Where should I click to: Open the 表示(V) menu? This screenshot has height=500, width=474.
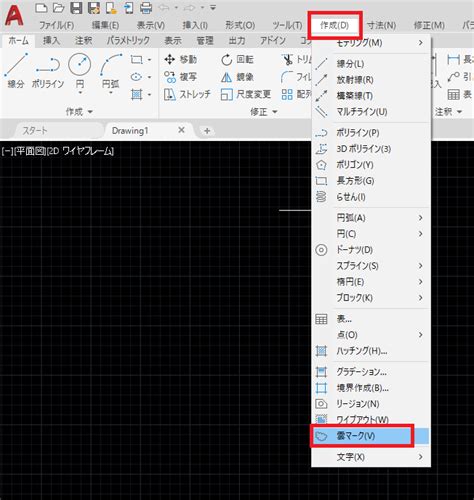click(151, 25)
